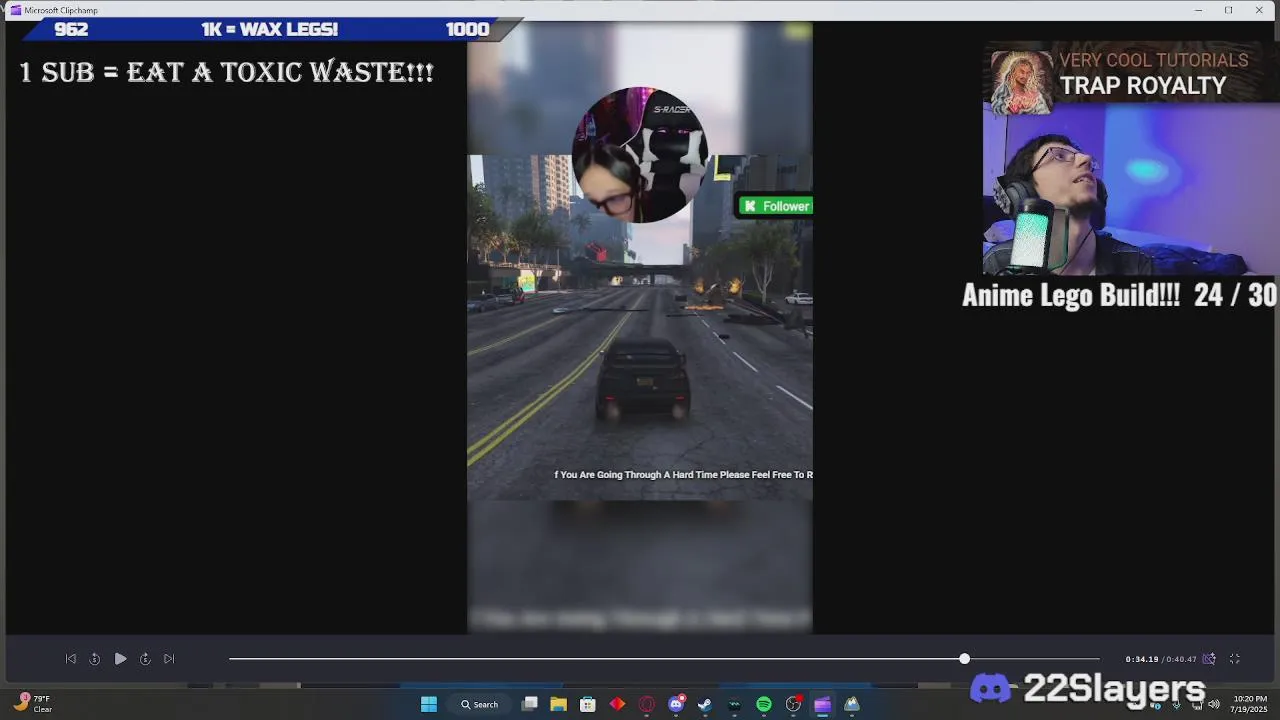Play the video in Clipchamp
The image size is (1280, 720).
click(120, 659)
